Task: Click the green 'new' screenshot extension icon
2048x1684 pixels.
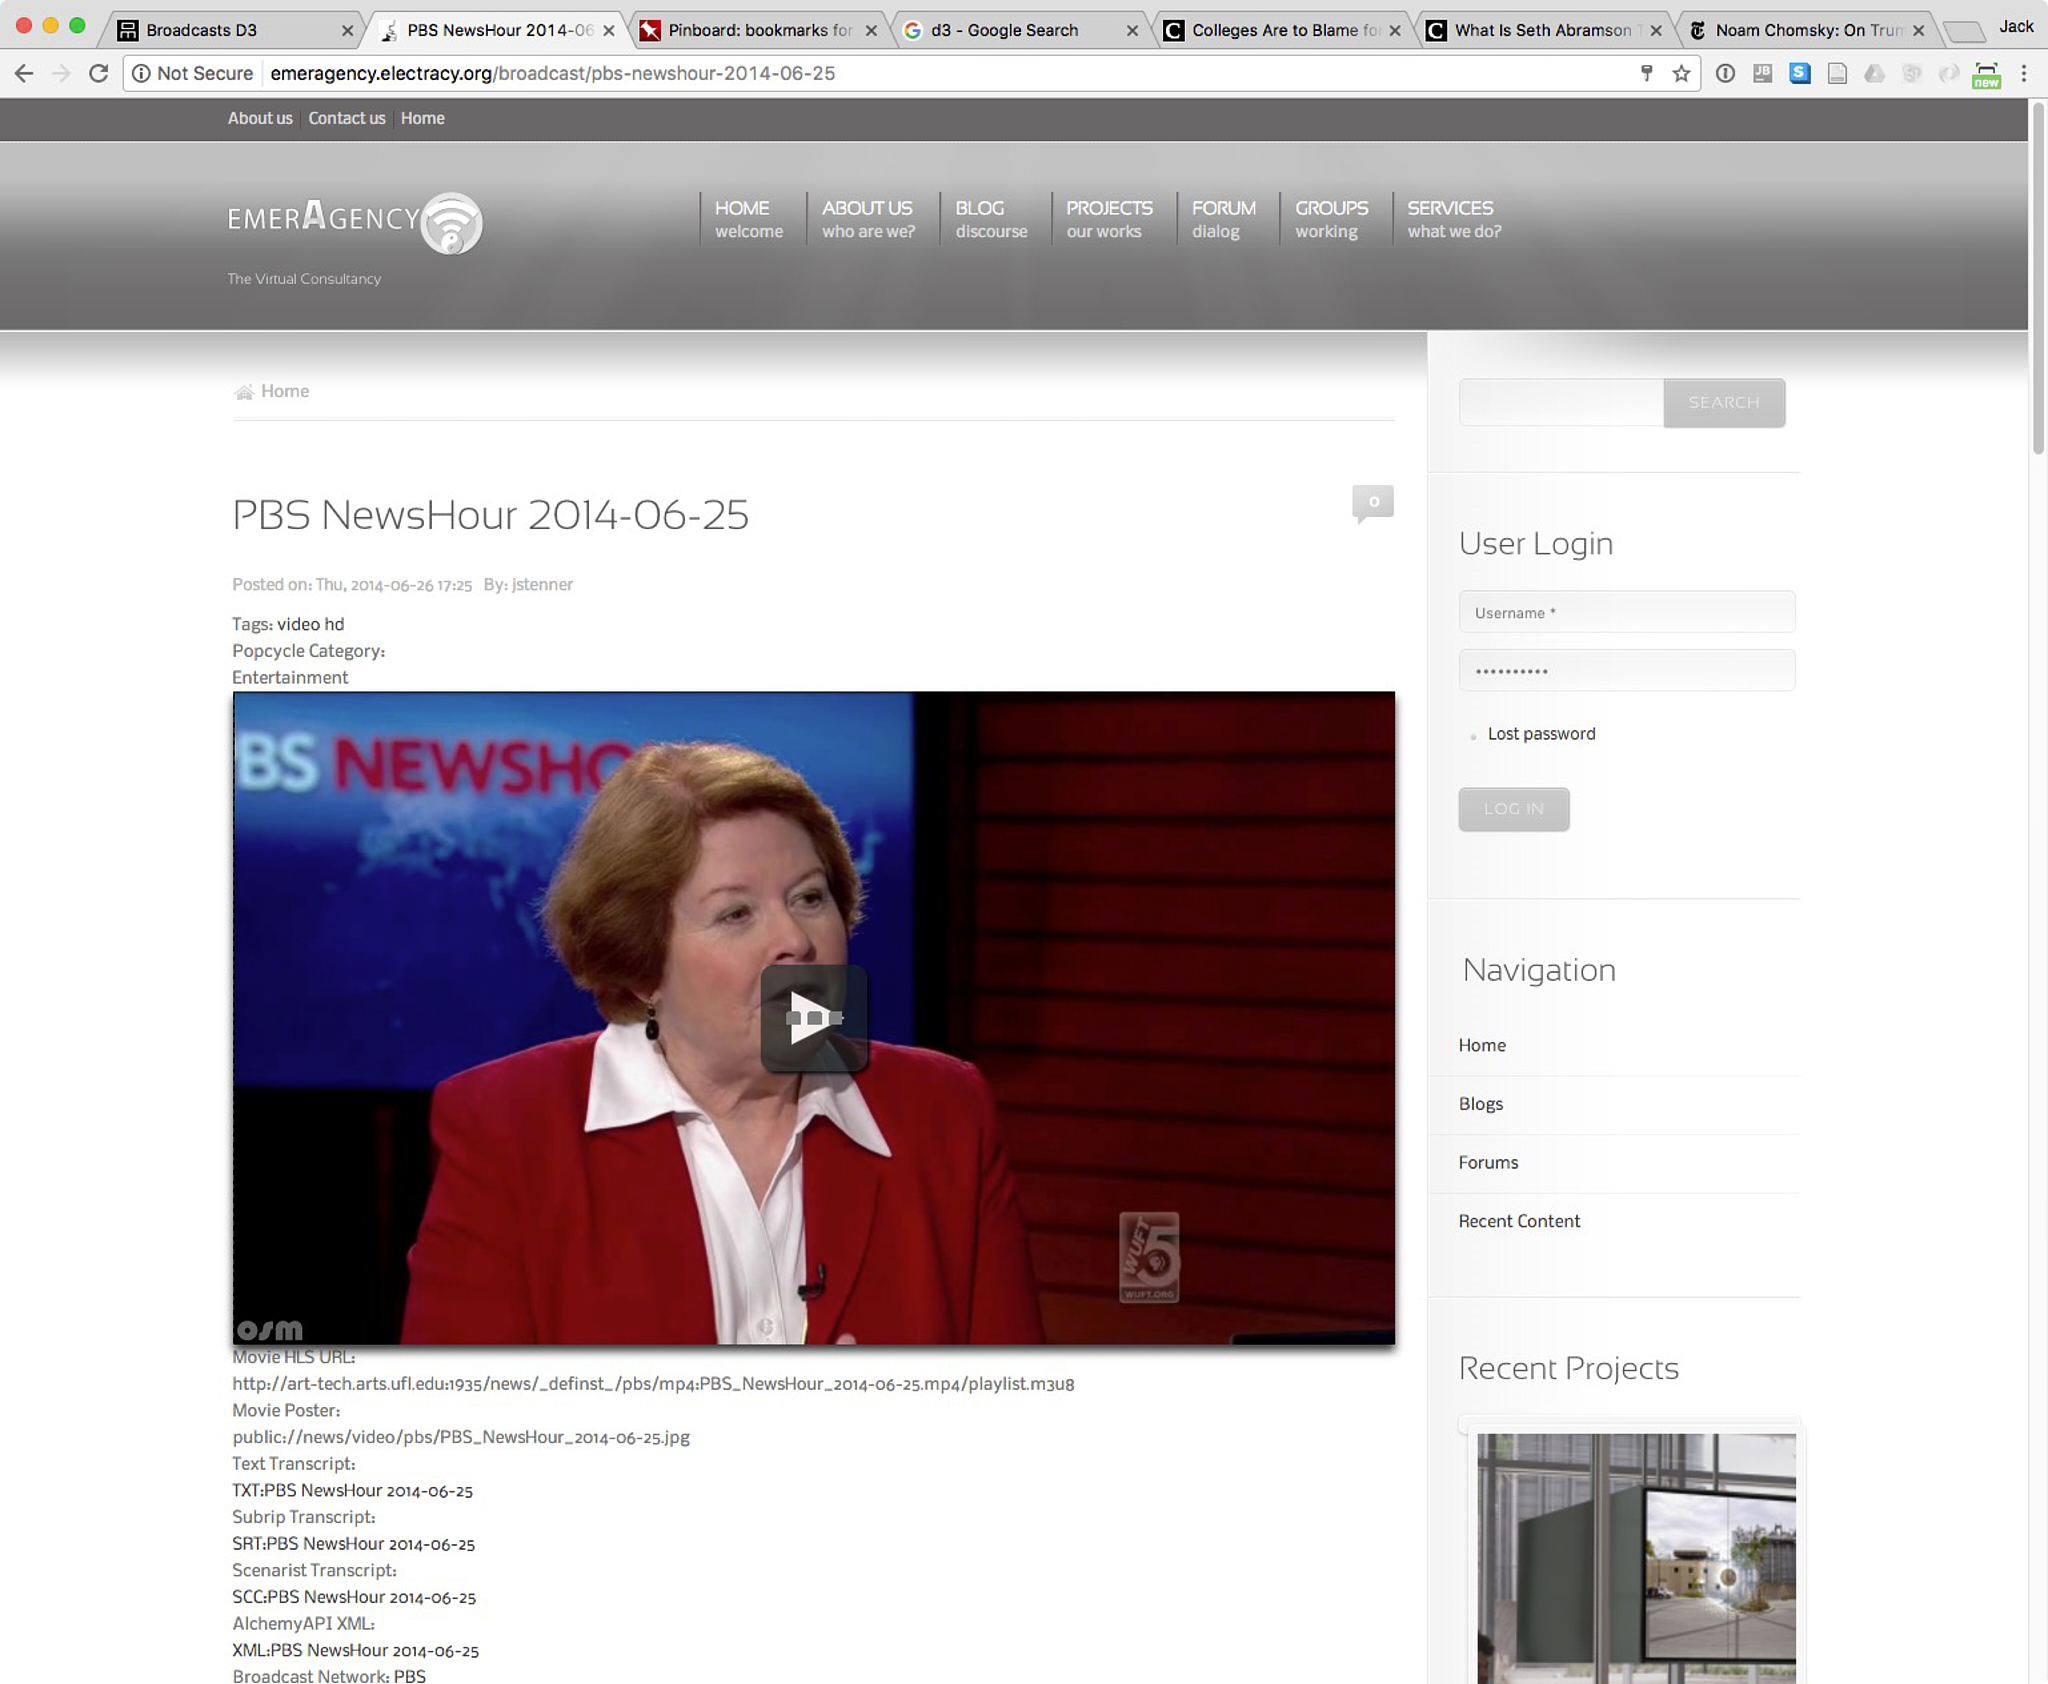Action: coord(1986,75)
